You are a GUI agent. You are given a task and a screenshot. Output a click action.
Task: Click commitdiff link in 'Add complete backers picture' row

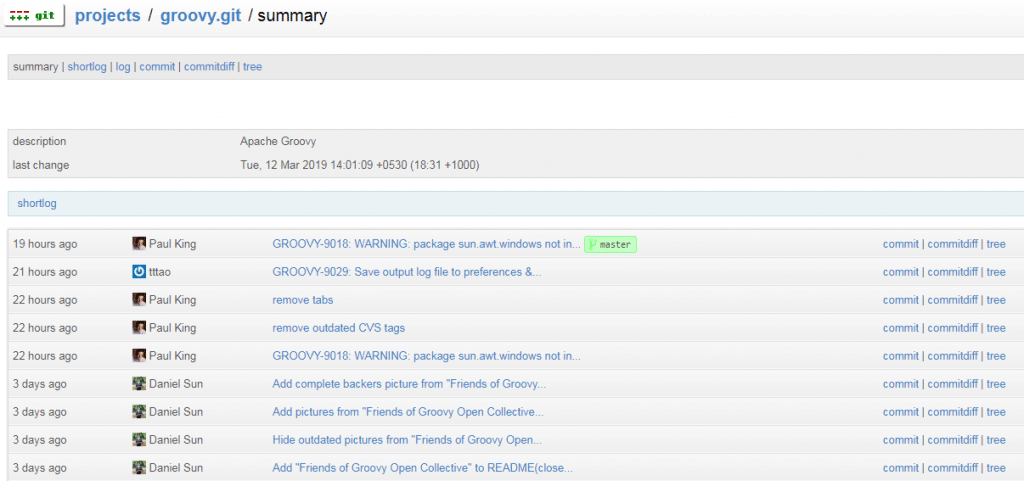pyautogui.click(x=953, y=384)
